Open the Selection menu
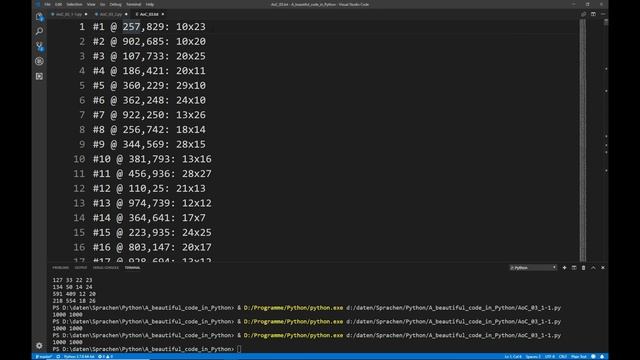 pos(74,4)
